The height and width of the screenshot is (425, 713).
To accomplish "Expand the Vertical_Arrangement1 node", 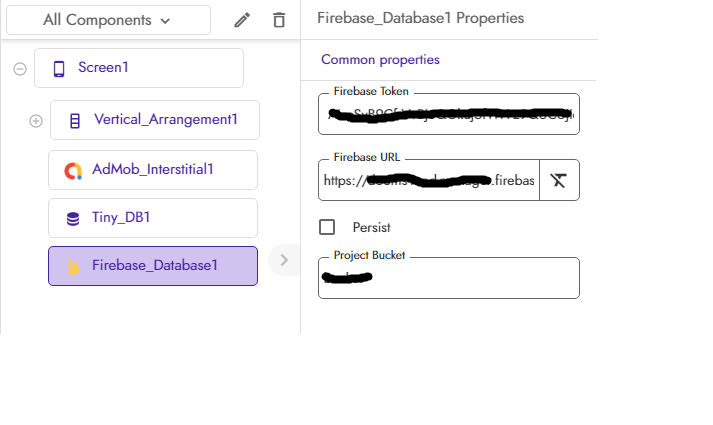I will click(x=36, y=120).
